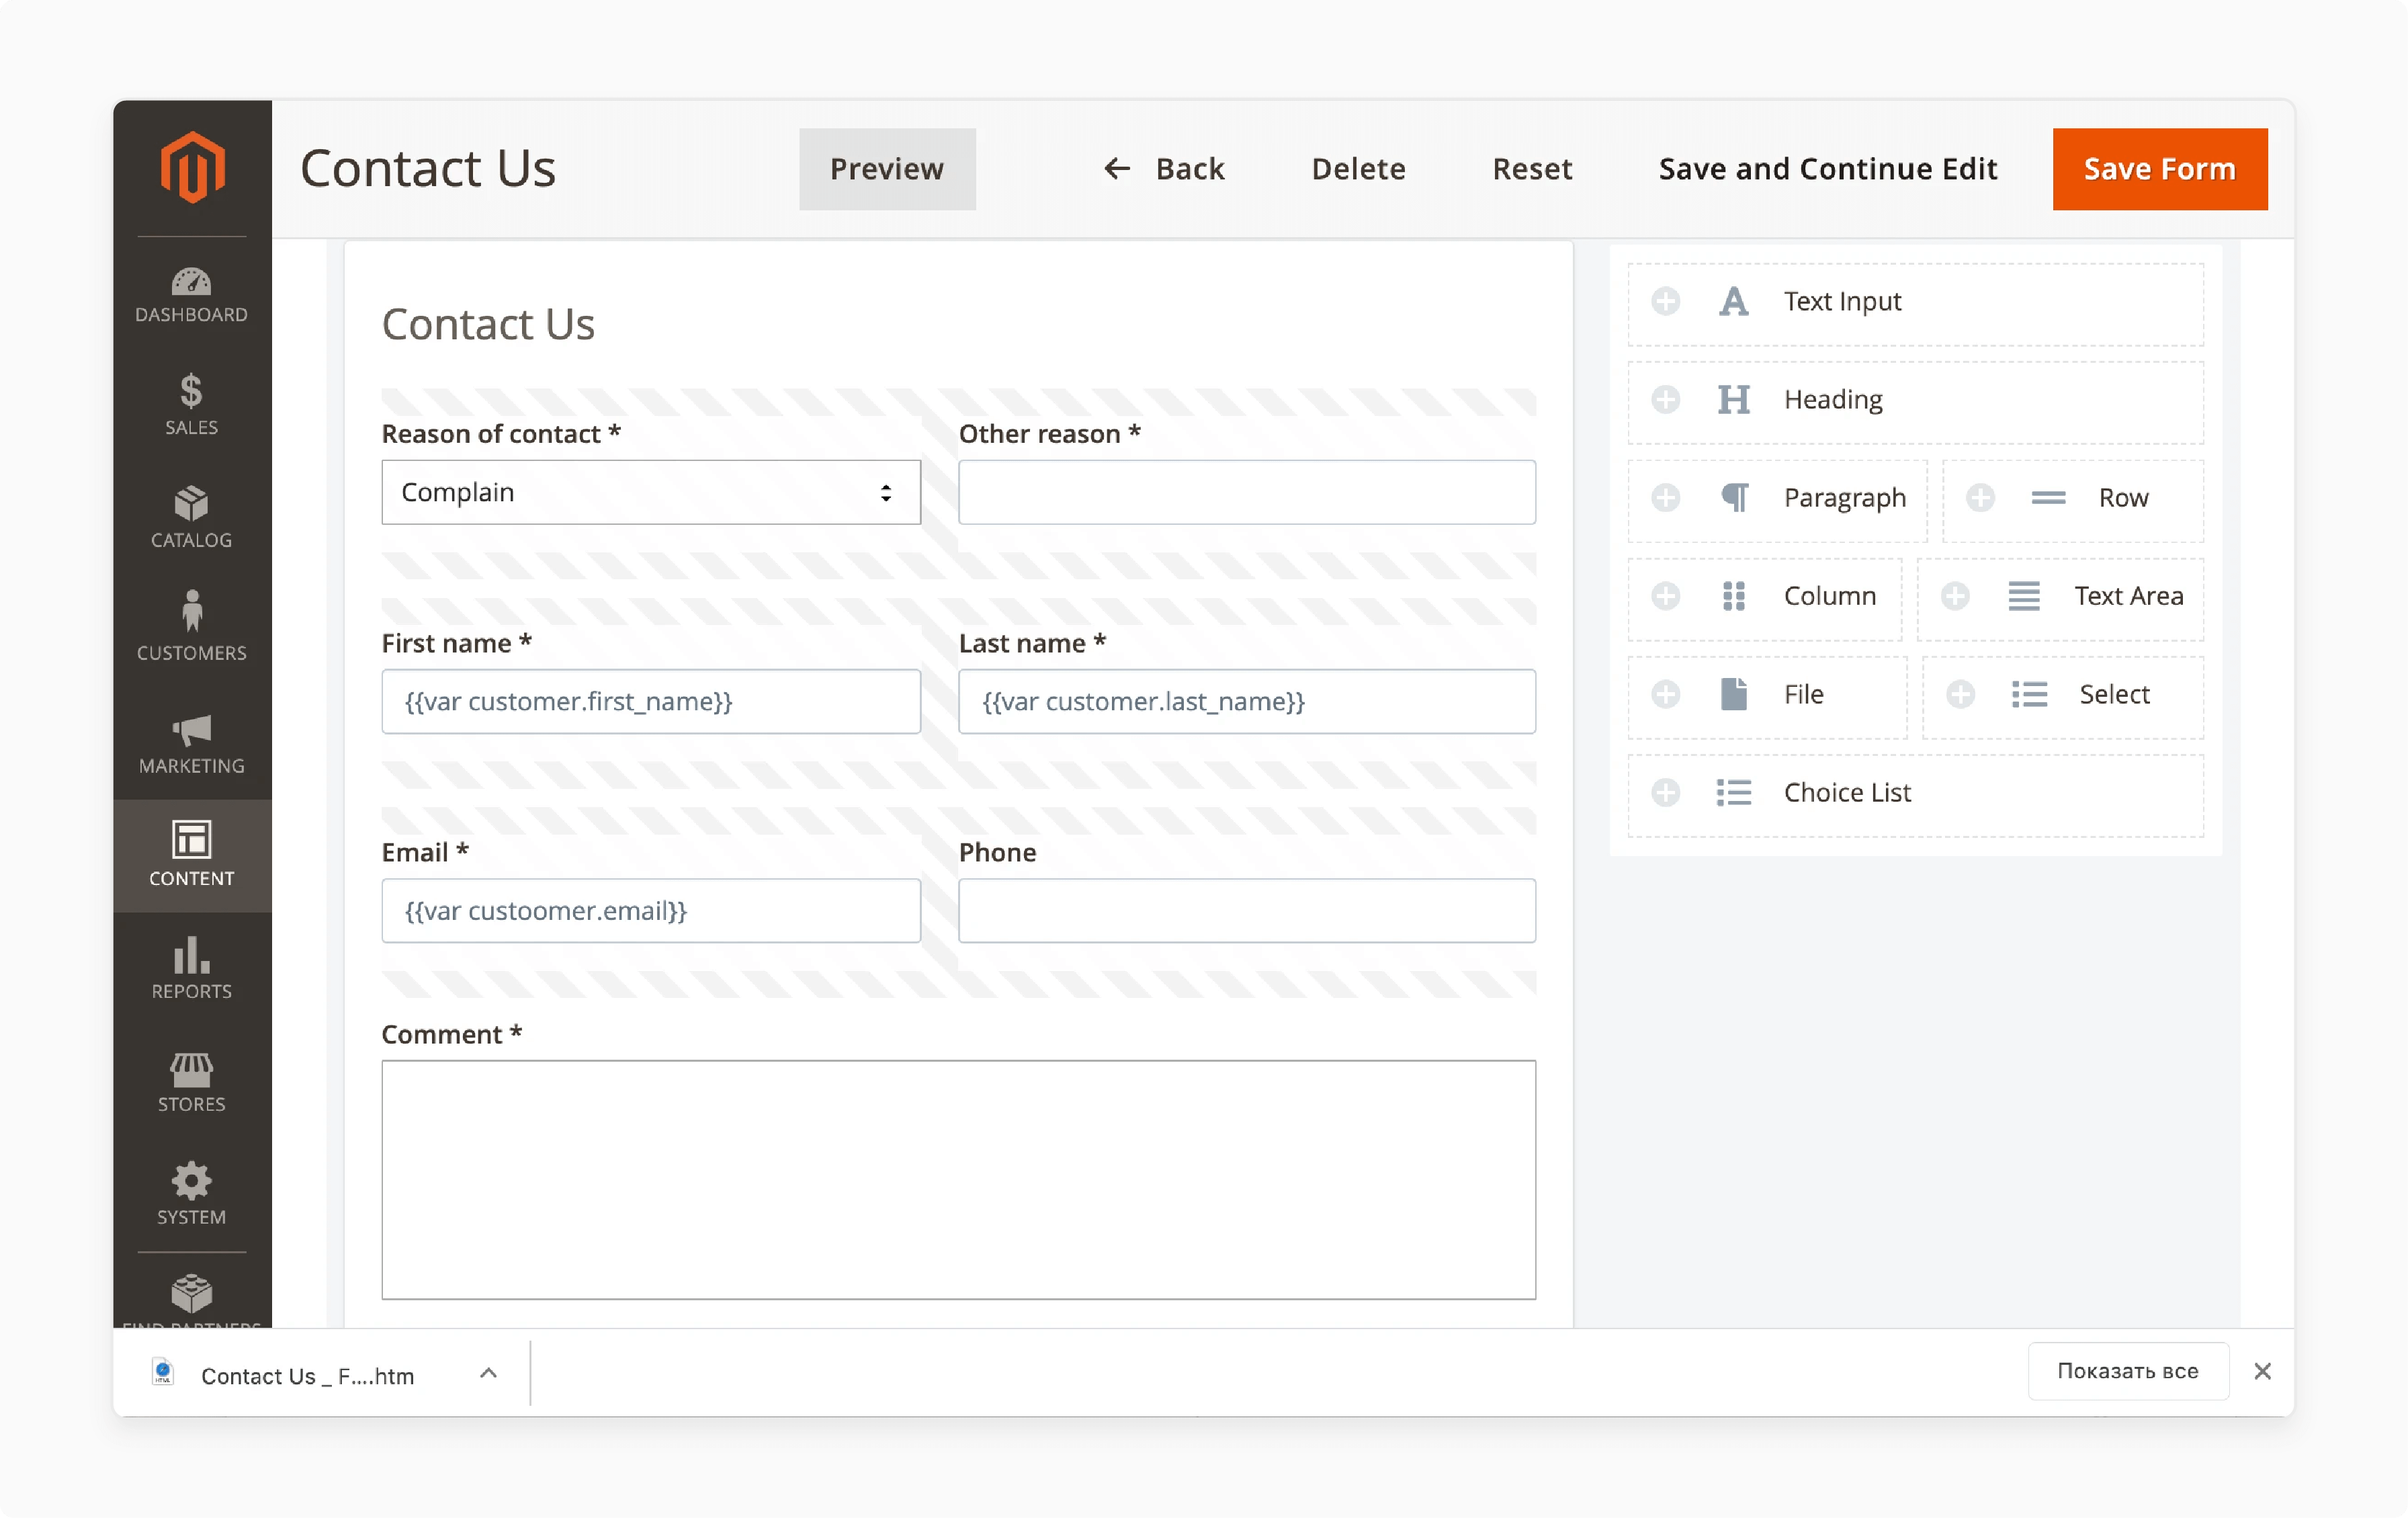Select the Choice List element icon
Viewport: 2408px width, 1518px height.
coord(1733,792)
